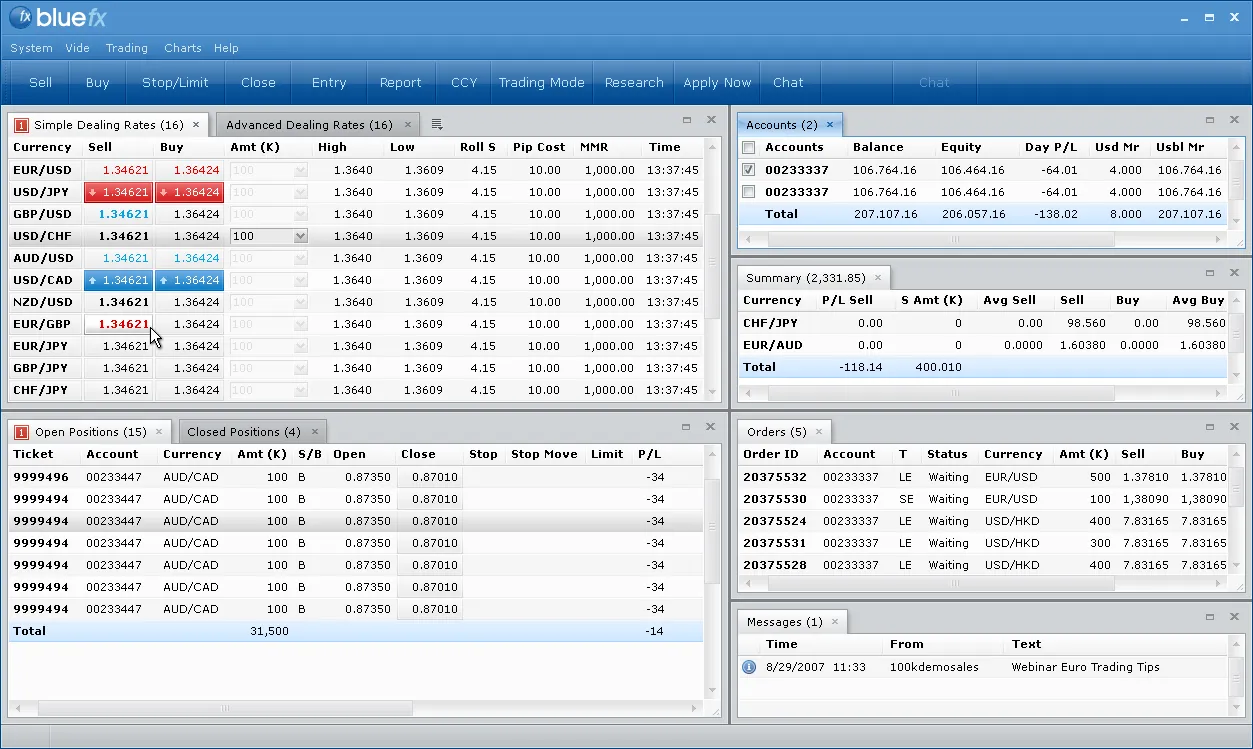Screen dimensions: 1253x749
Task: Click the tab list icon beside Advanced Dealing Rates
Action: [437, 125]
